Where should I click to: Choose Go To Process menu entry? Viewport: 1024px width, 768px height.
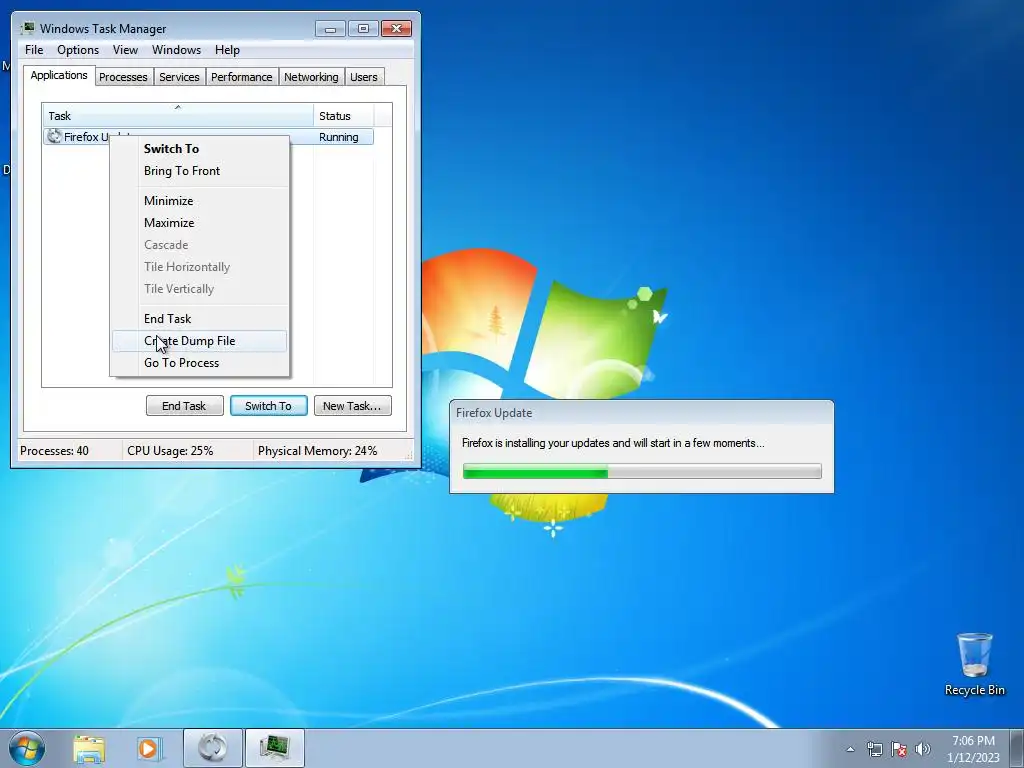[x=200, y=363]
